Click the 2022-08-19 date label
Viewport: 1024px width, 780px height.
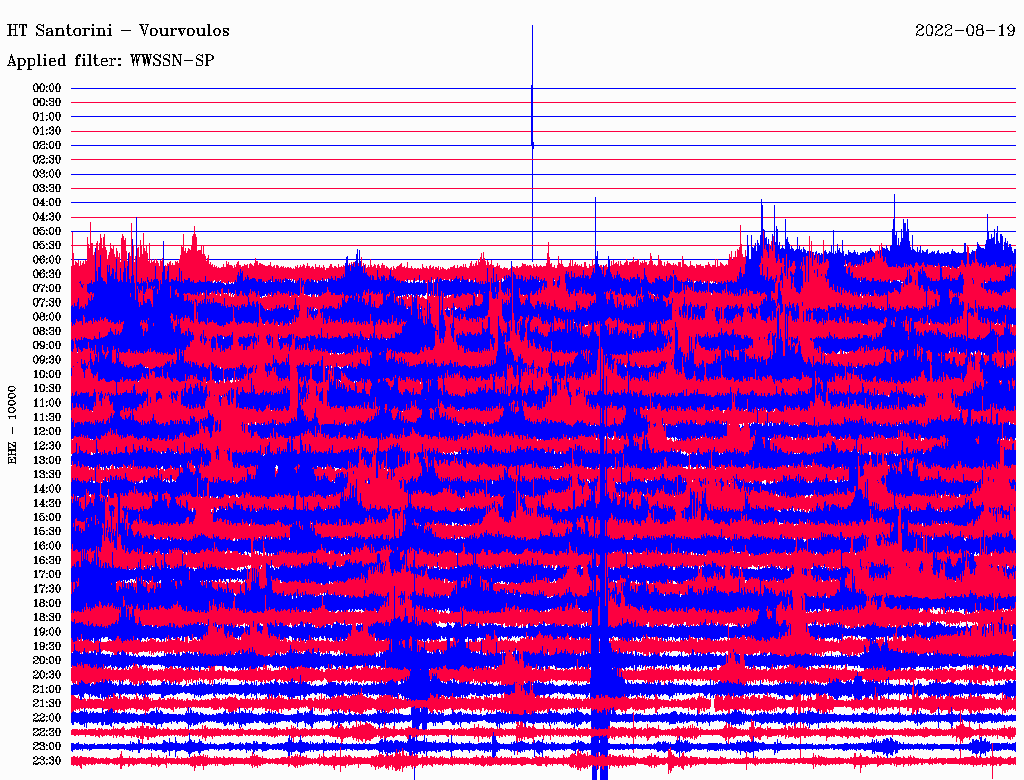point(965,31)
